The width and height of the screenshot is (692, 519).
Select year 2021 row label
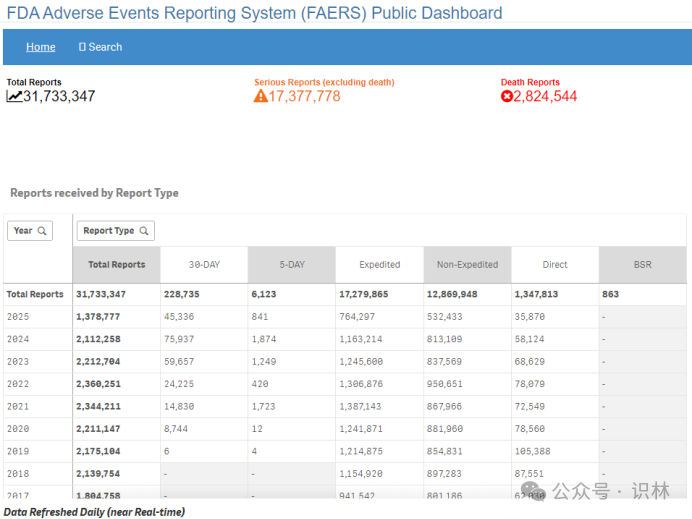pyautogui.click(x=18, y=406)
